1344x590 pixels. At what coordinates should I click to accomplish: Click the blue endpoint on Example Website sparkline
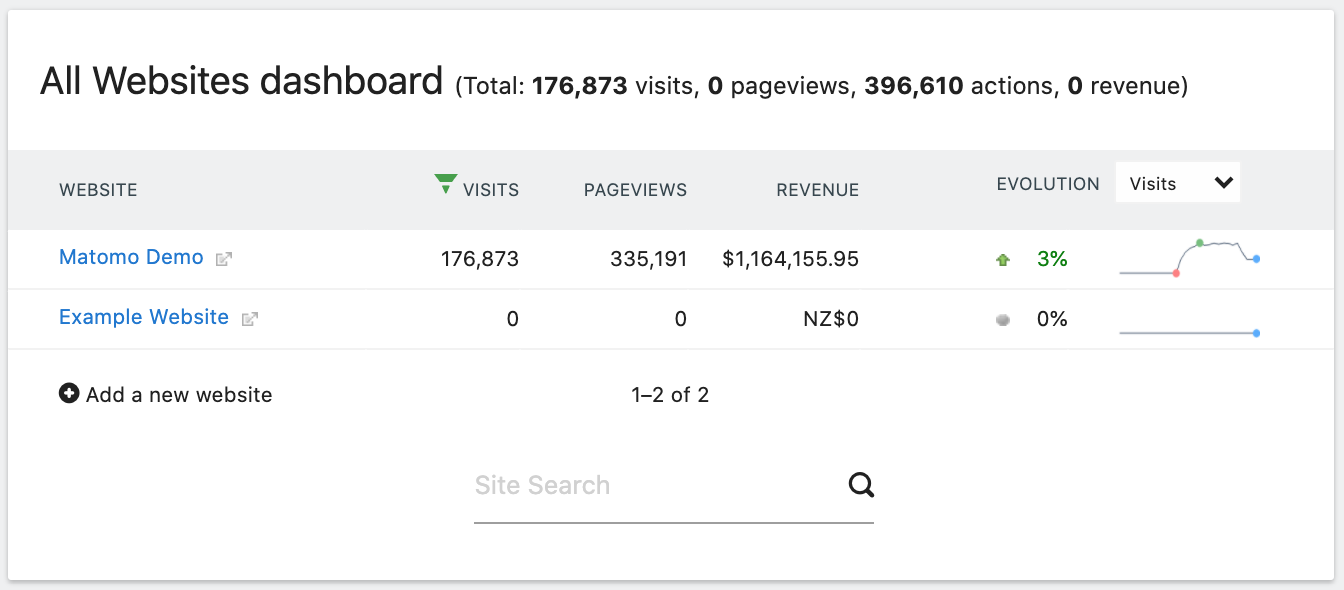click(x=1256, y=334)
